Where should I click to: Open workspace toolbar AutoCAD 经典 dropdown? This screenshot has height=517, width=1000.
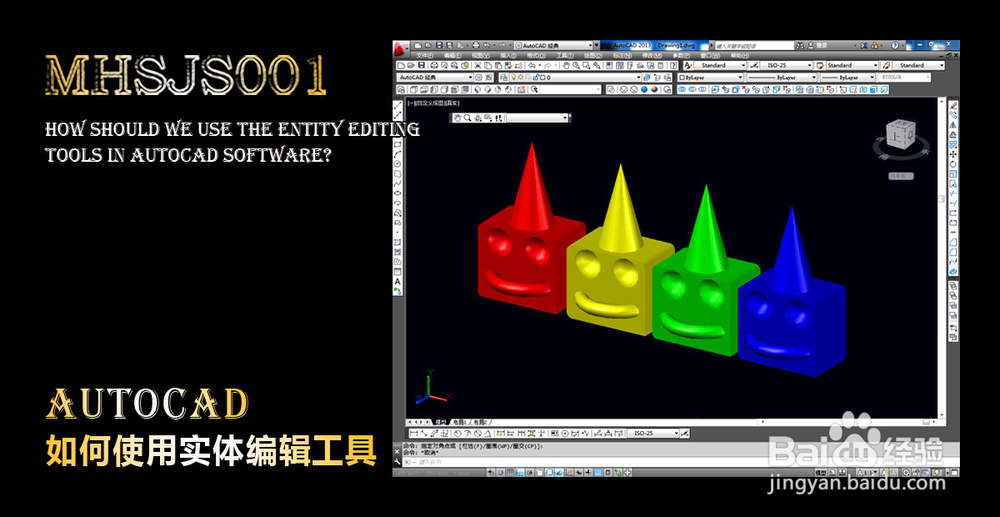coord(435,77)
